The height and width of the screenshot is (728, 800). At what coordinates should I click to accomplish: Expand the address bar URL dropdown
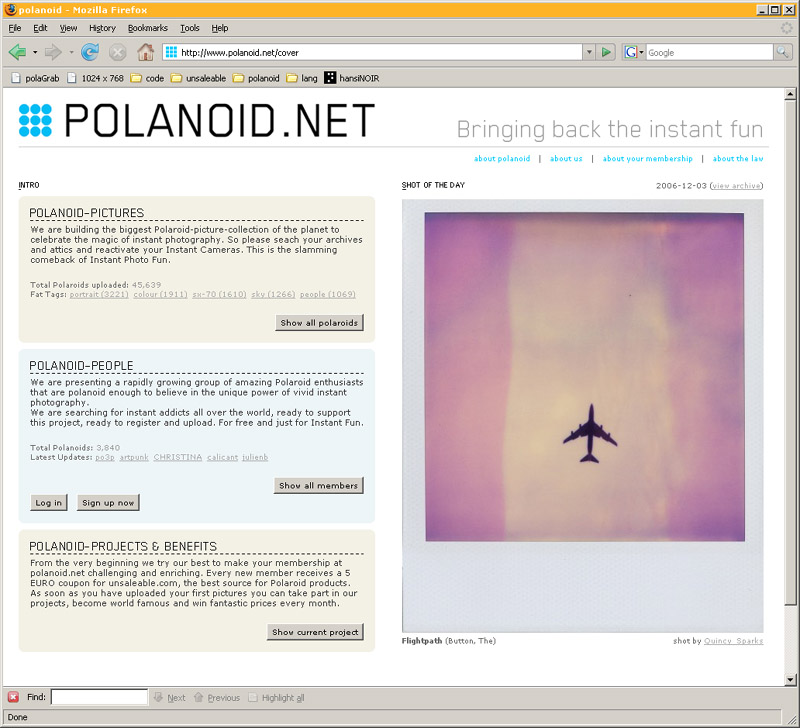pyautogui.click(x=589, y=52)
